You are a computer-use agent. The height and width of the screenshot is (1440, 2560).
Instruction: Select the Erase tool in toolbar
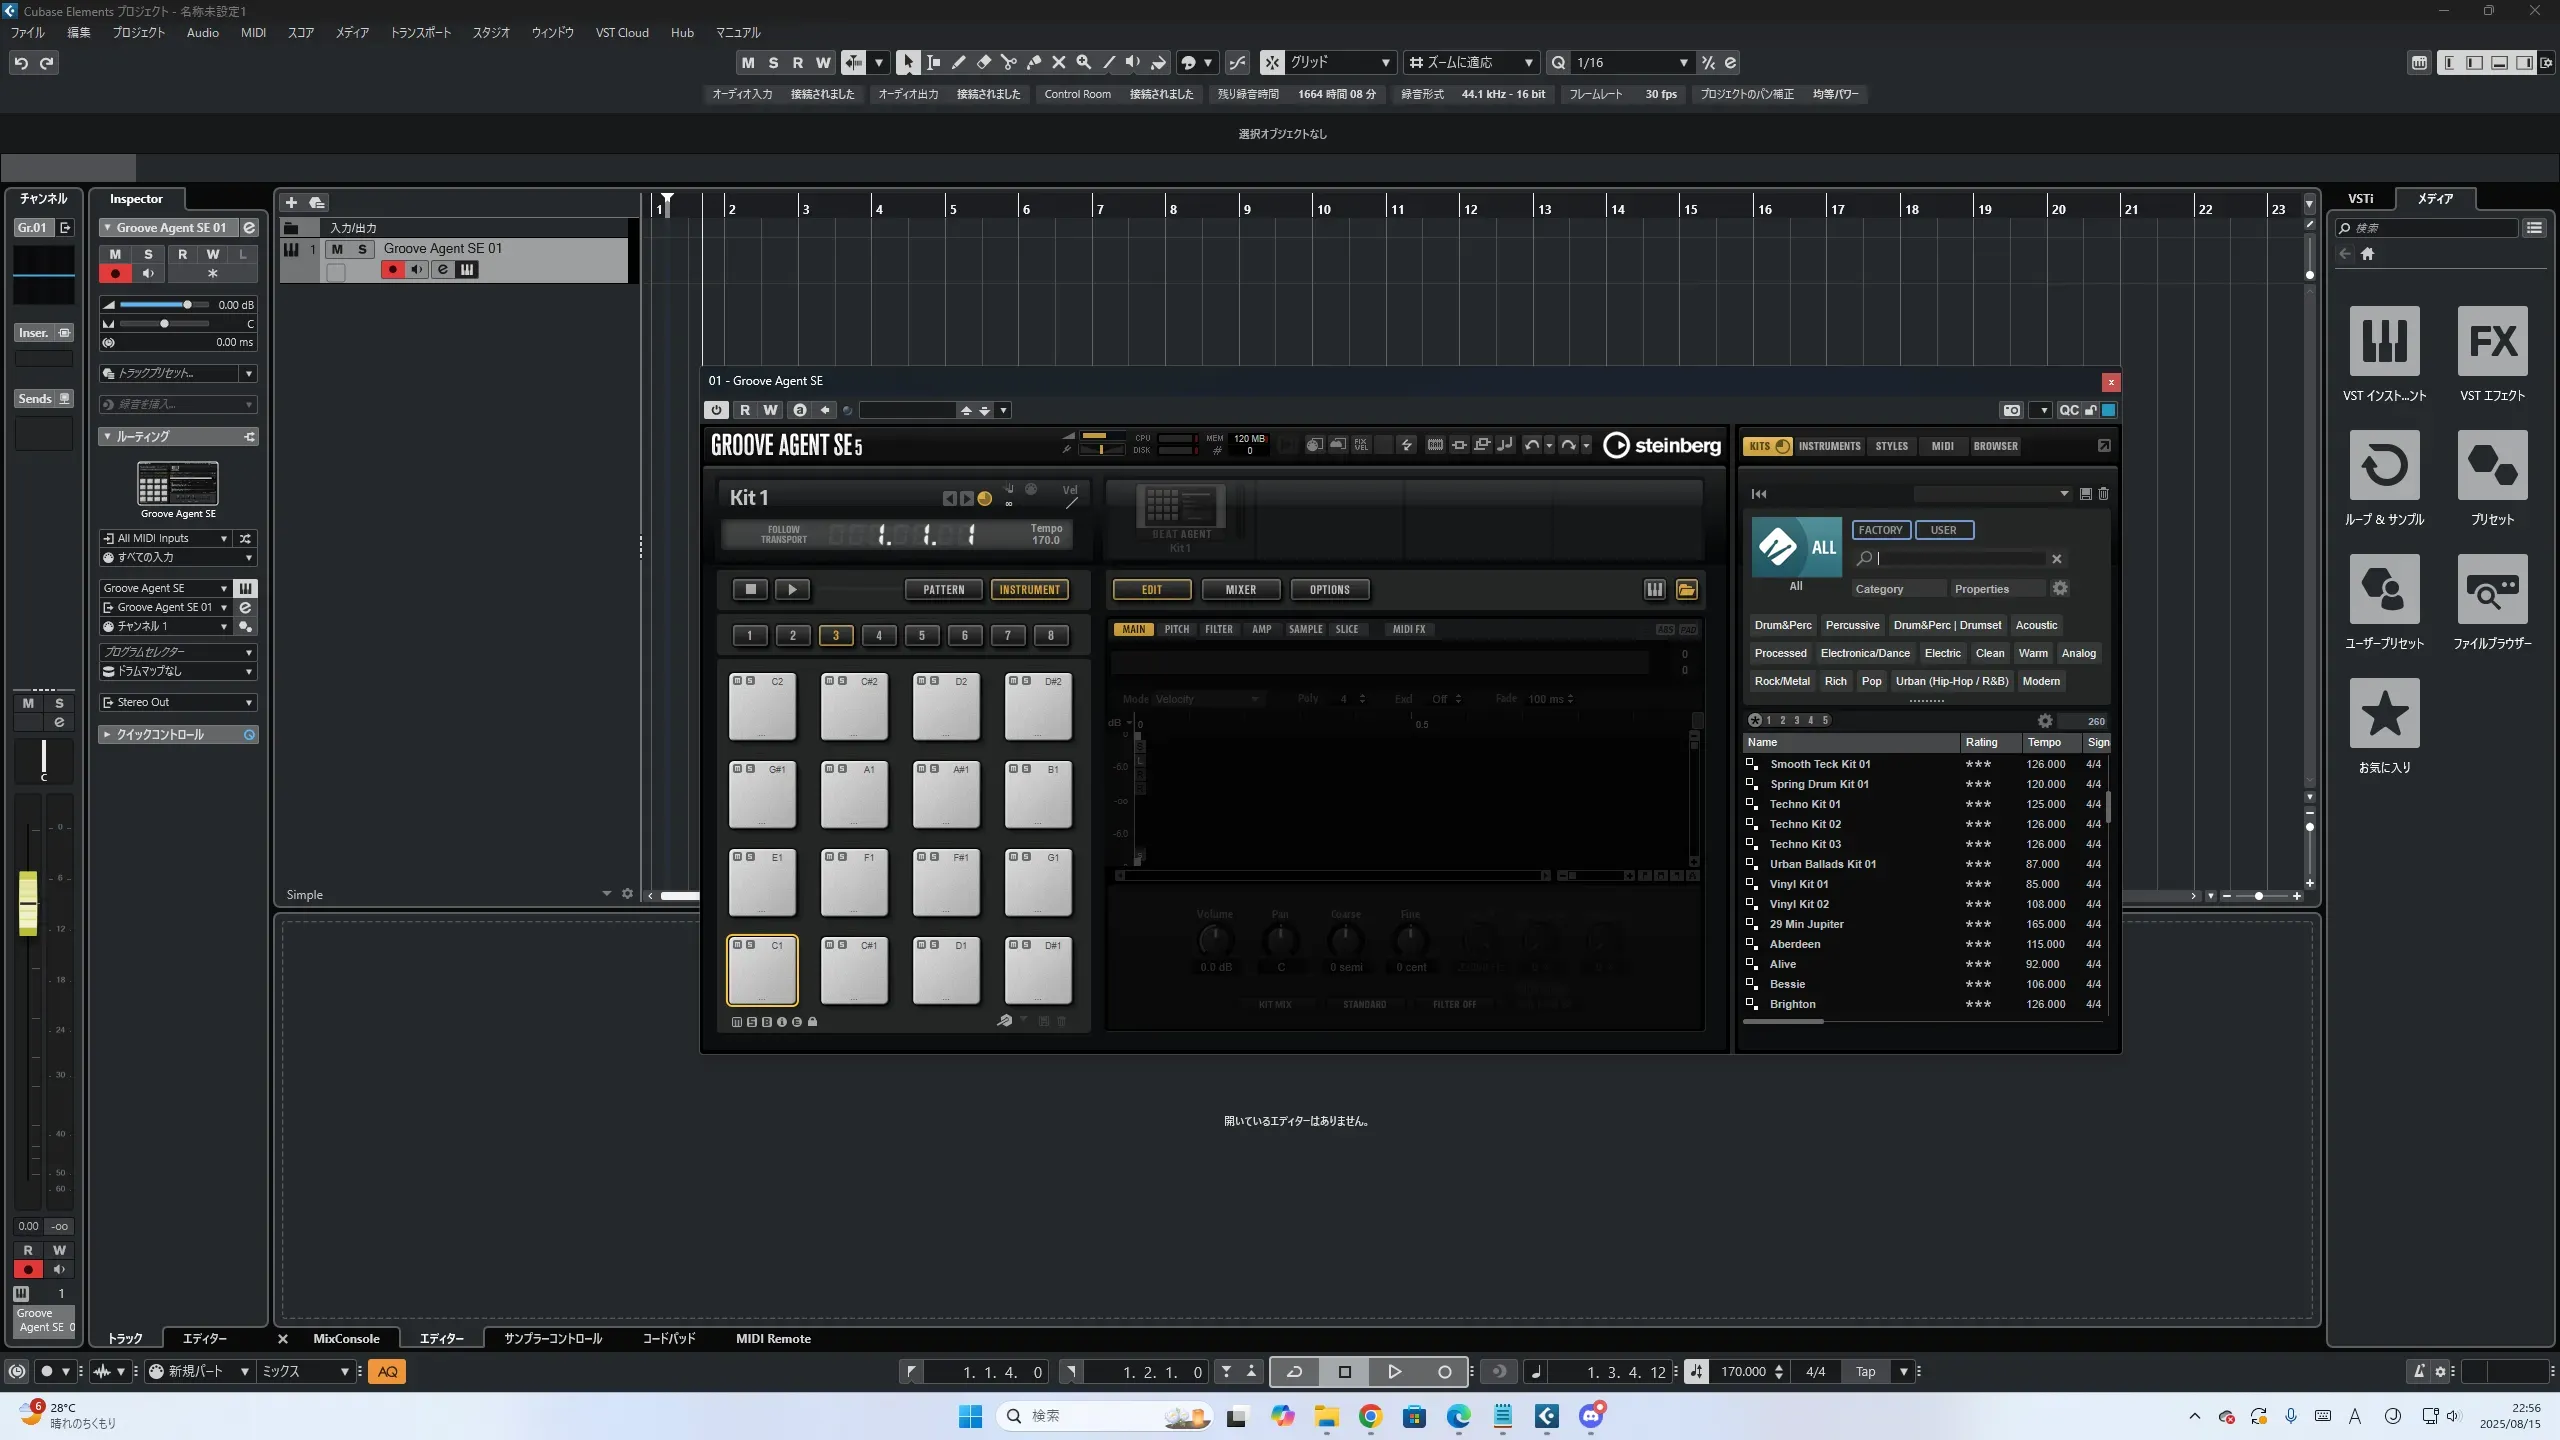click(x=983, y=62)
